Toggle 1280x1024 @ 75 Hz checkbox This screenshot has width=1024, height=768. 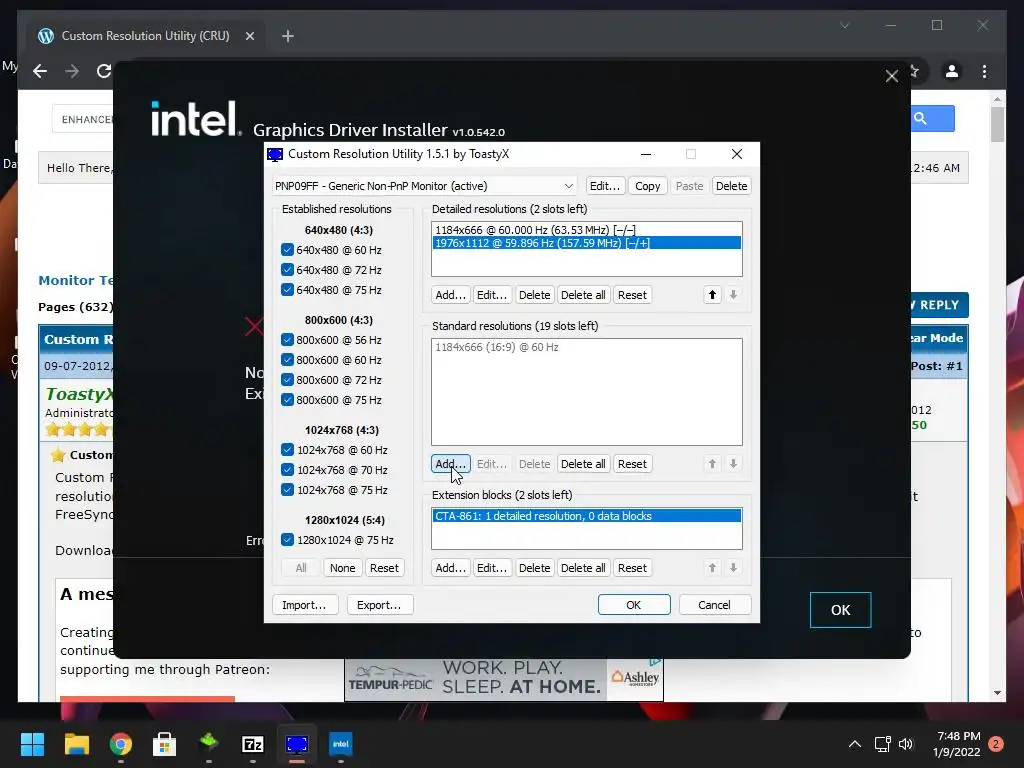(x=287, y=539)
